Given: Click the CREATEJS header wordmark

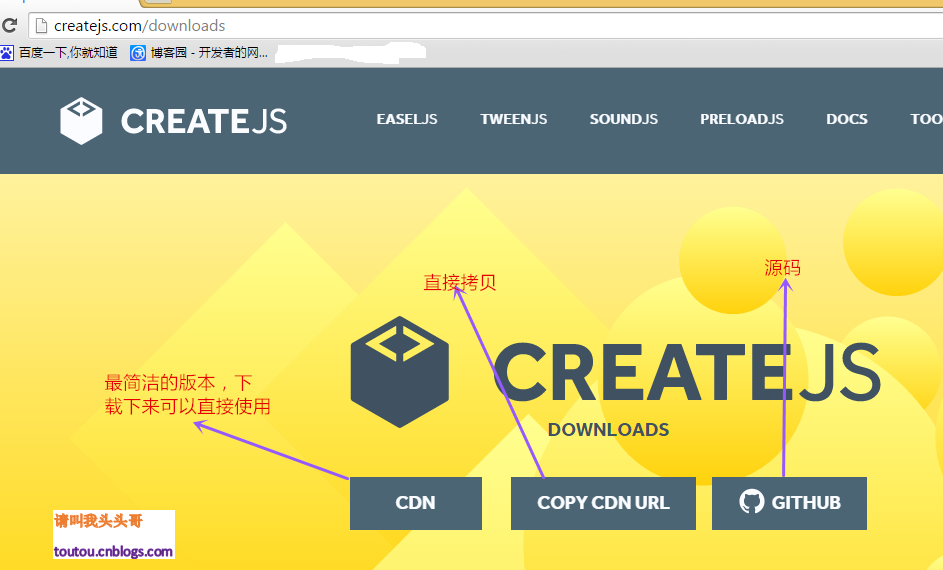Looking at the screenshot, I should pos(204,121).
